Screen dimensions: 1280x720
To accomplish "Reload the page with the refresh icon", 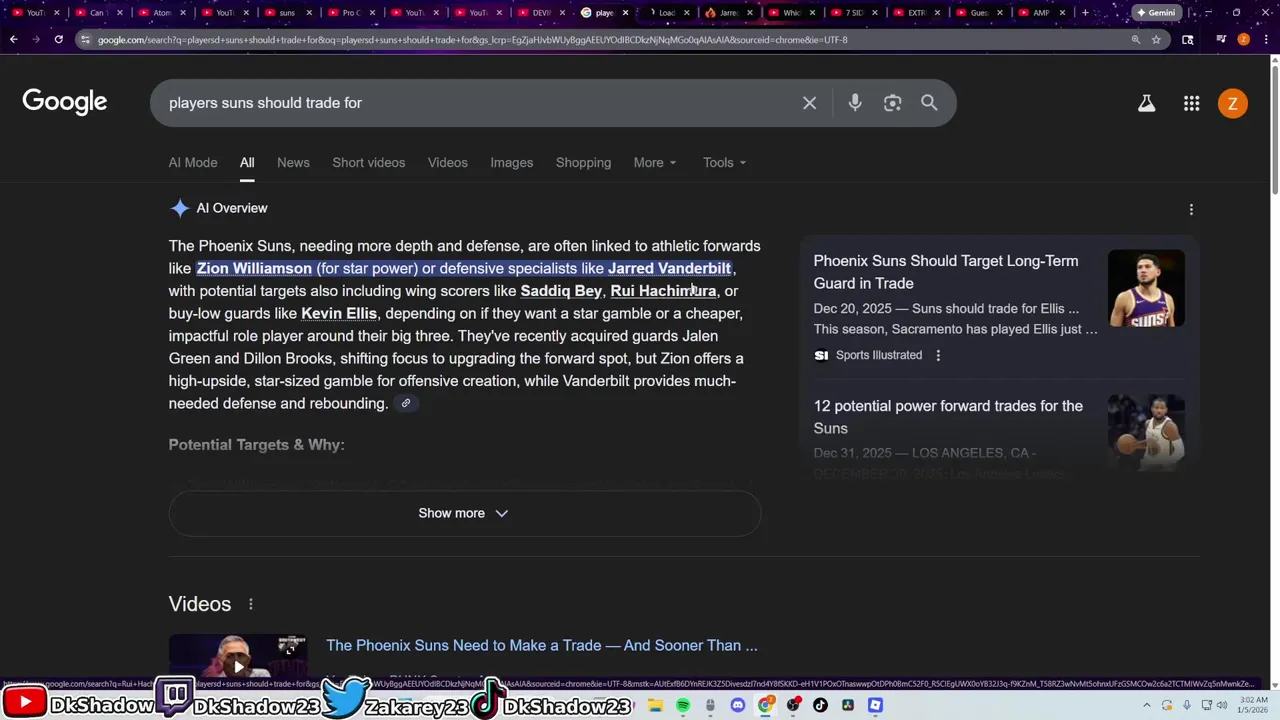I will coord(59,40).
